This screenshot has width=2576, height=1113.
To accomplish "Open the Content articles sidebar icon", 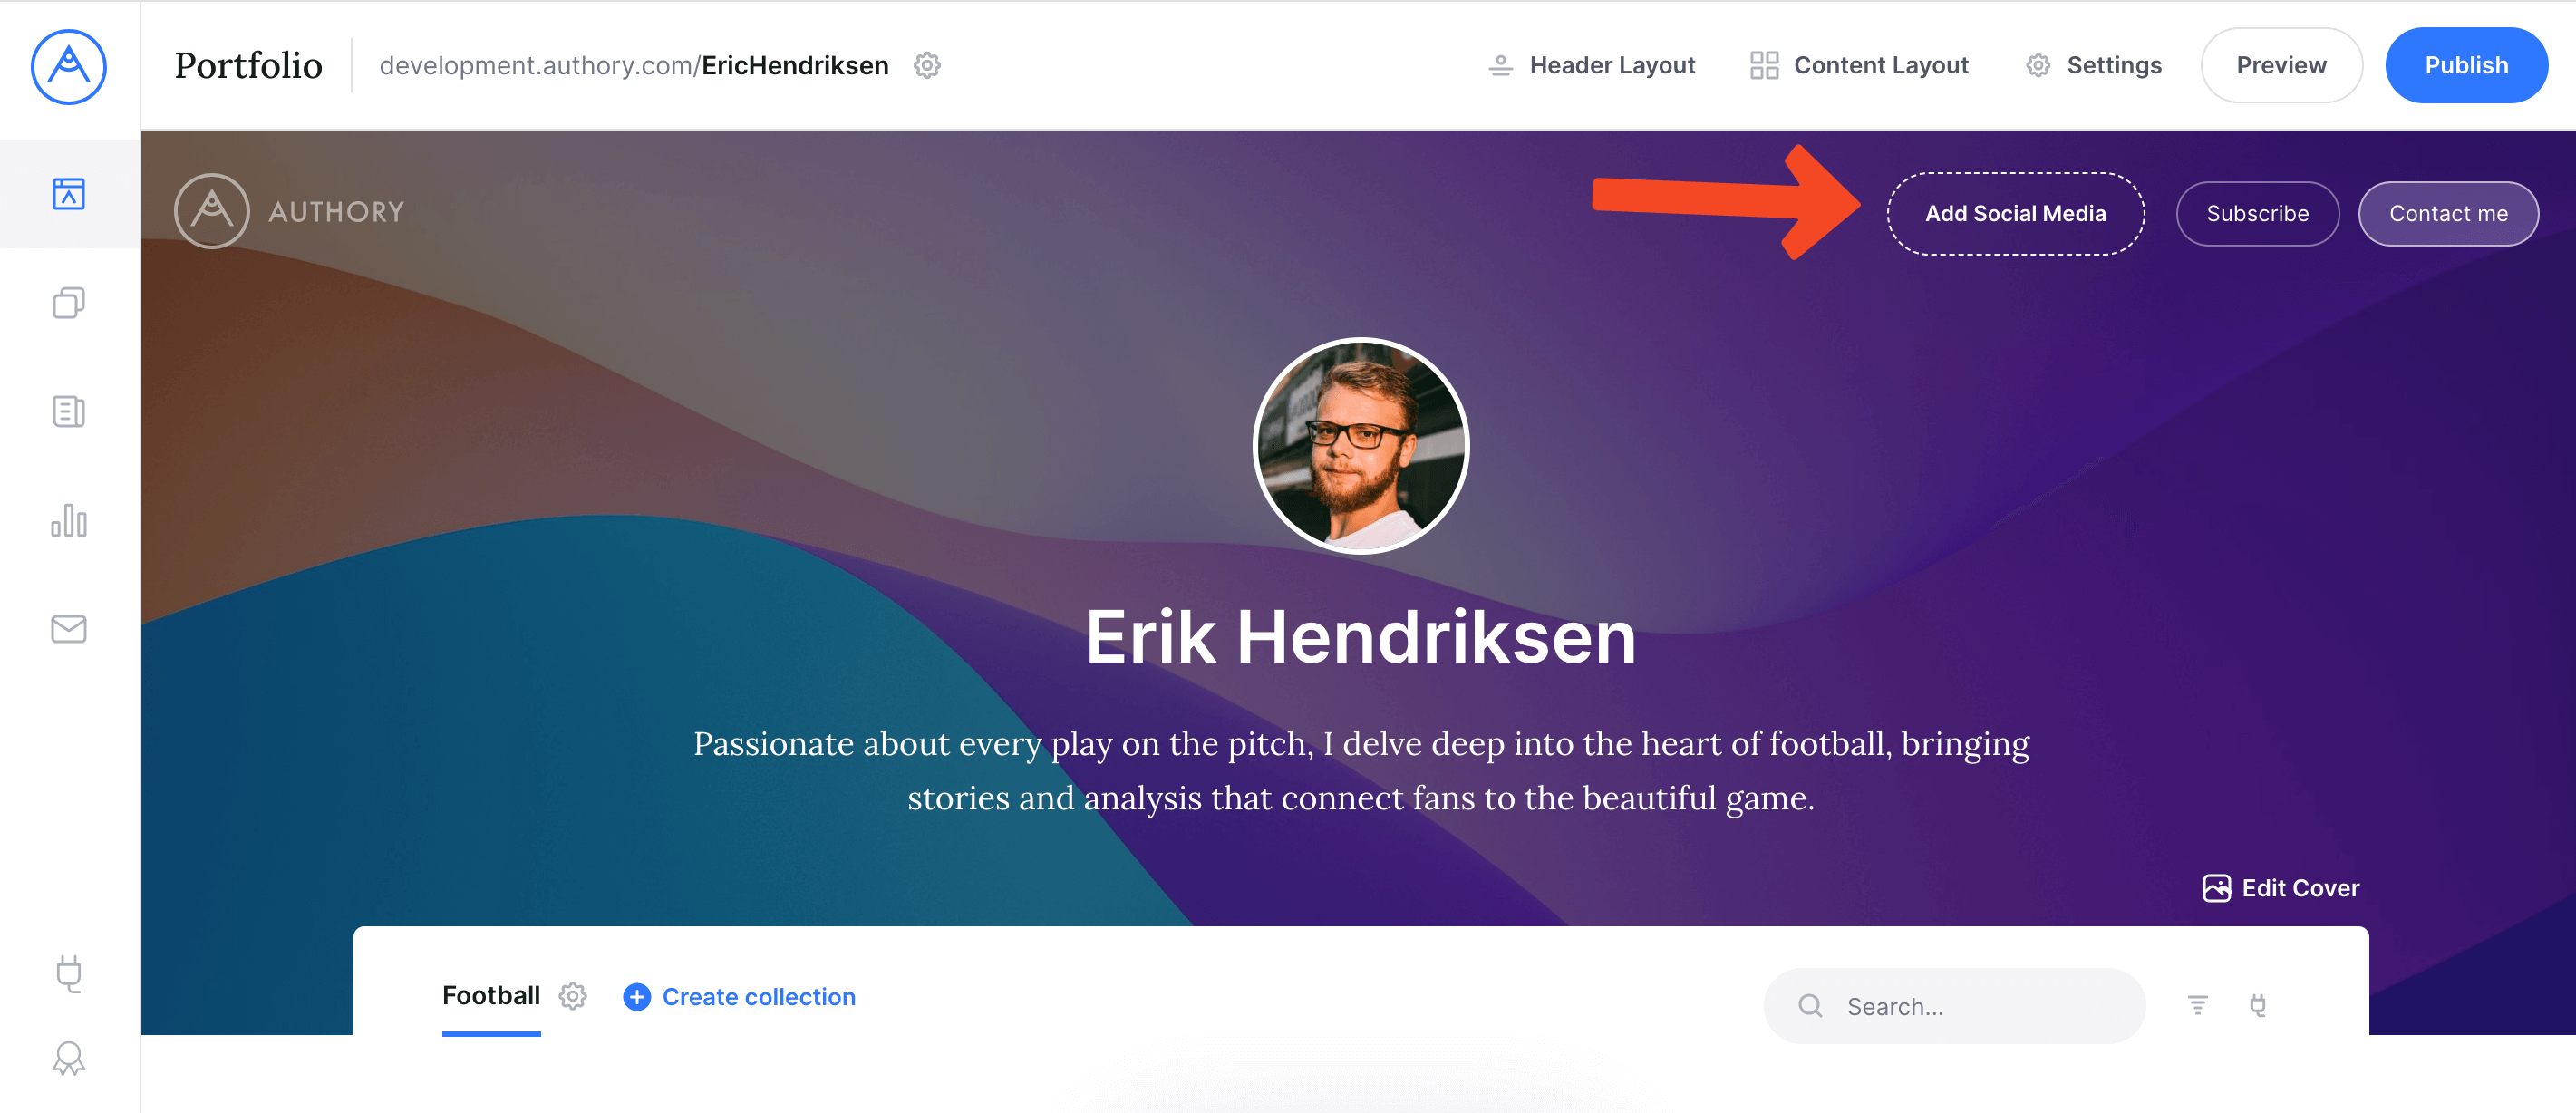I will (69, 411).
